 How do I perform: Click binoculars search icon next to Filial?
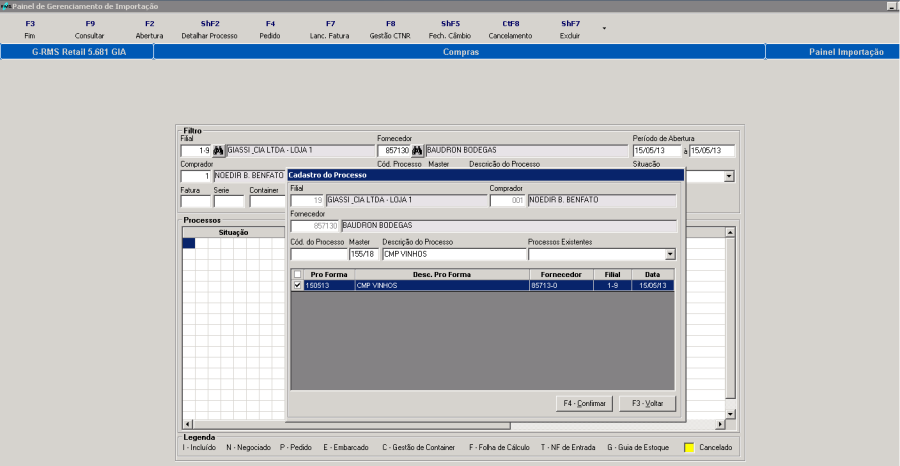pyautogui.click(x=218, y=151)
